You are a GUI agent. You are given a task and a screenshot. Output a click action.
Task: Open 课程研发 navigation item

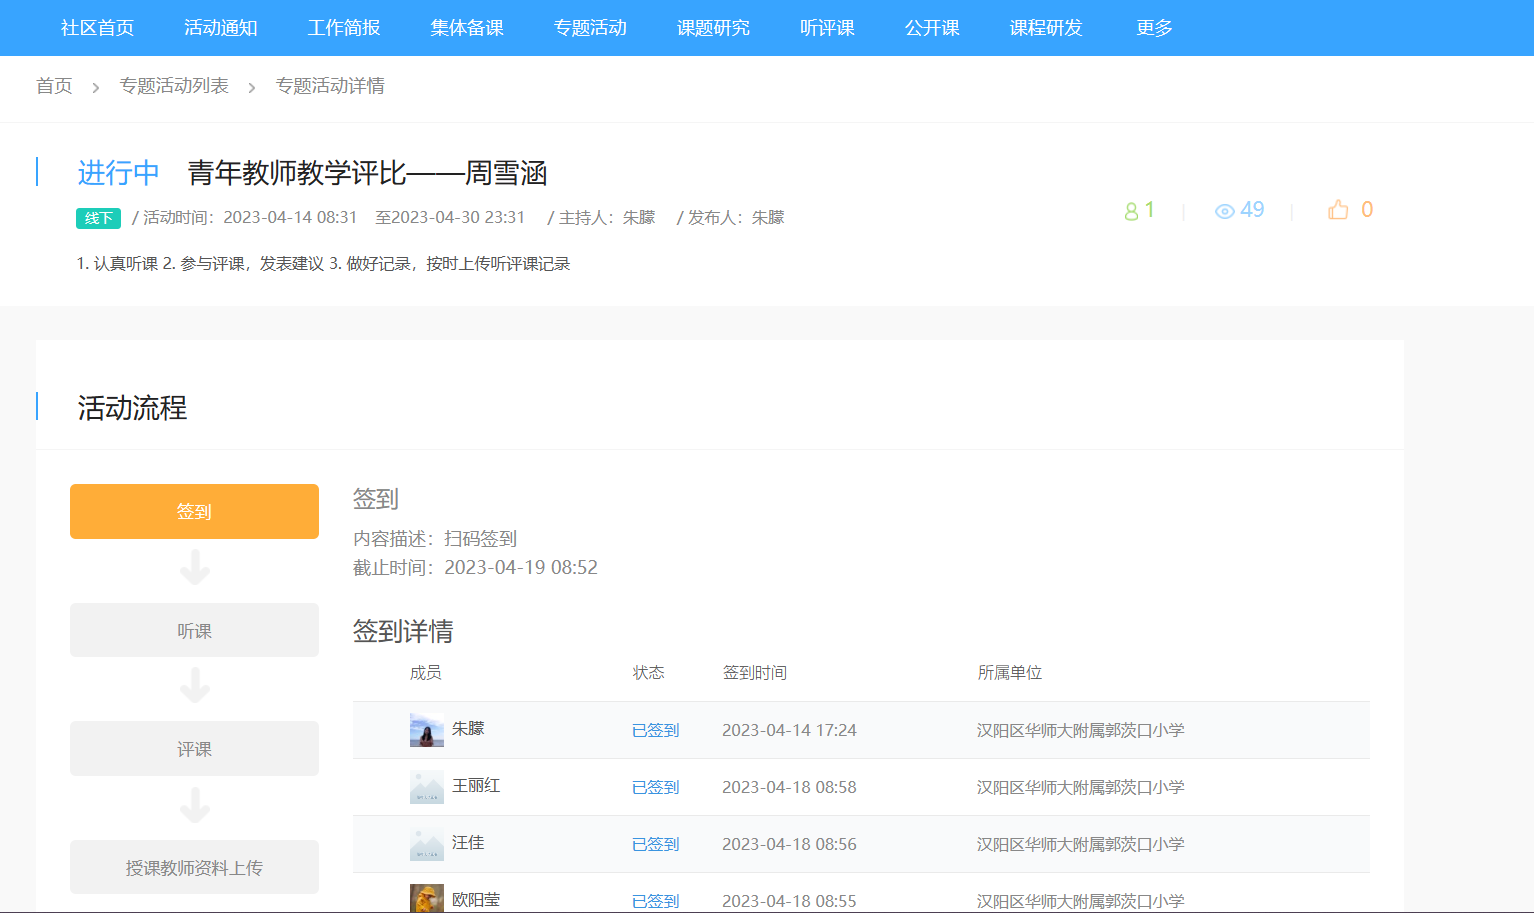click(1046, 28)
